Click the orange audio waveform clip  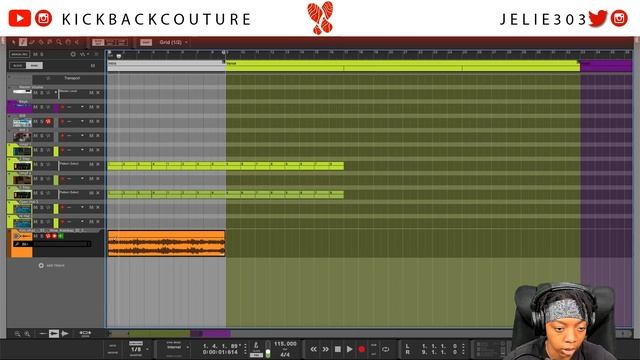[166, 244]
